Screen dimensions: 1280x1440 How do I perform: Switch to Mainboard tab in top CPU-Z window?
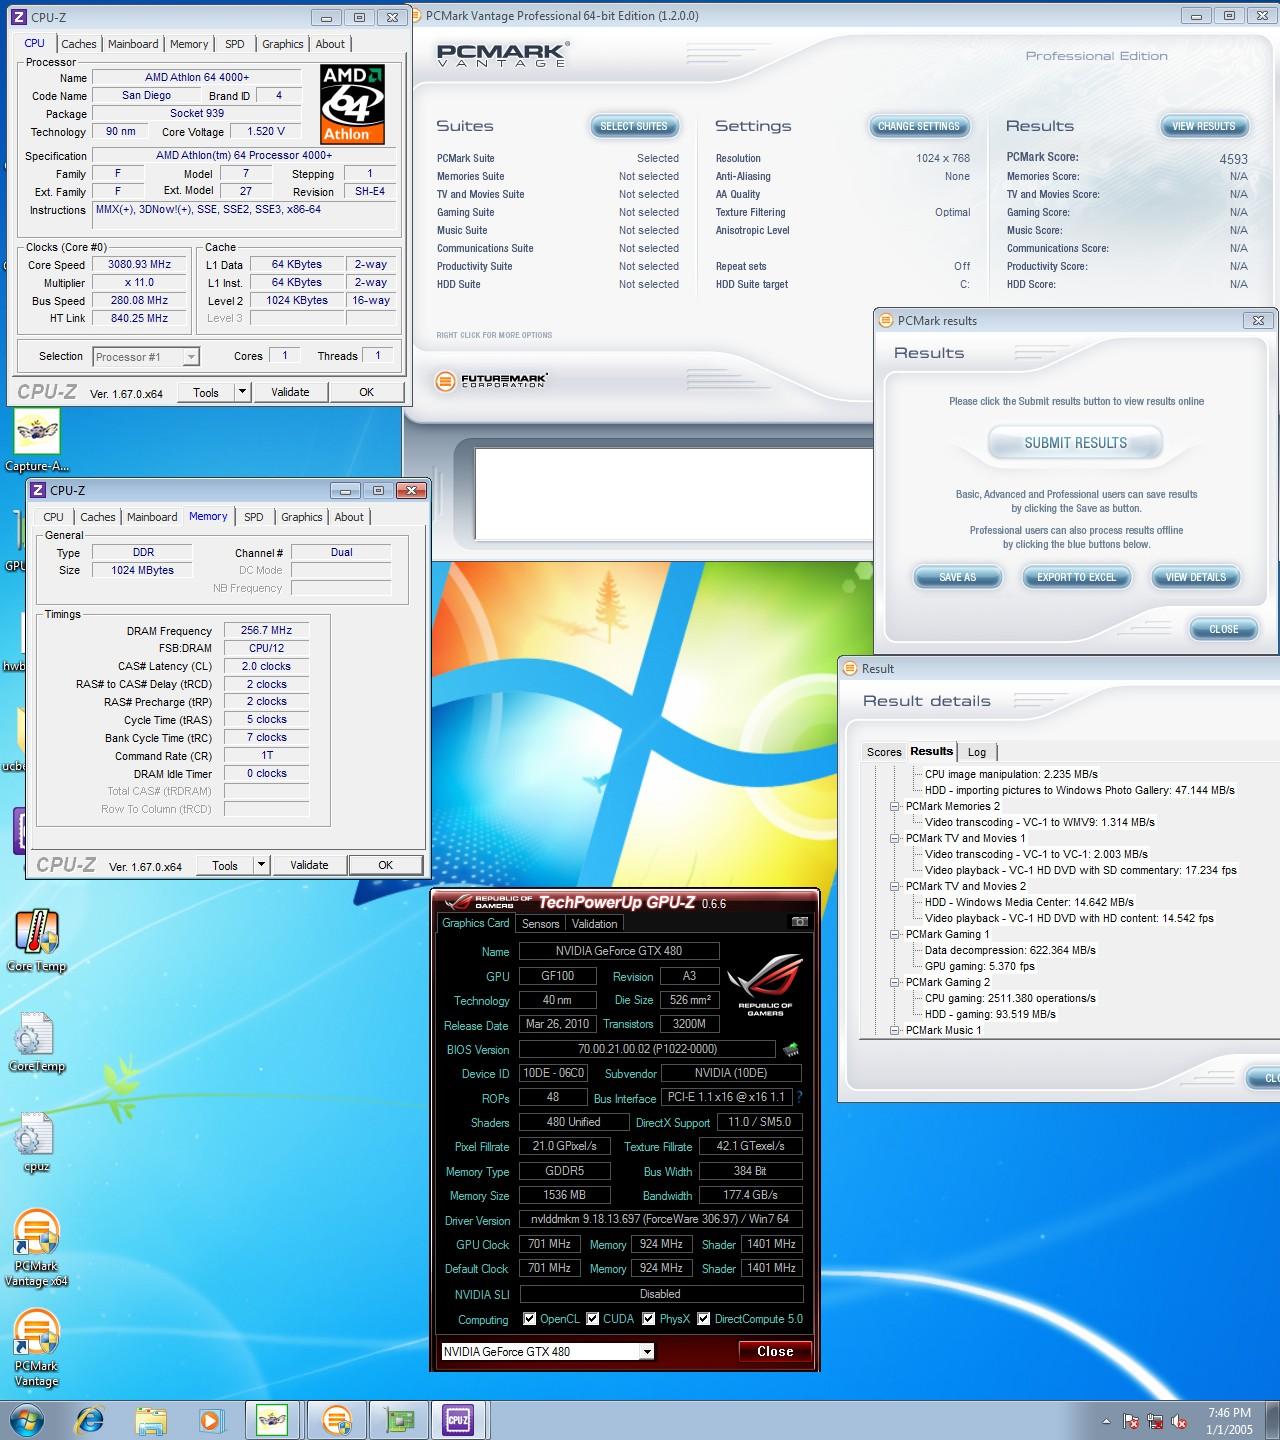[133, 44]
